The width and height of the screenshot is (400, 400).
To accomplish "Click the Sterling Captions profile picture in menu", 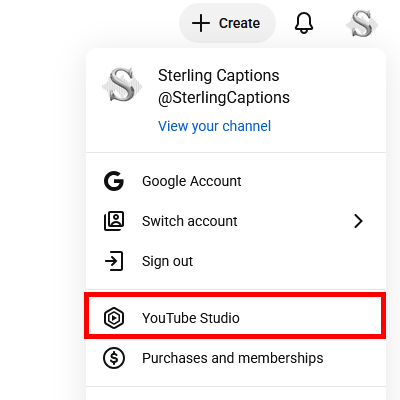I will coord(122,85).
